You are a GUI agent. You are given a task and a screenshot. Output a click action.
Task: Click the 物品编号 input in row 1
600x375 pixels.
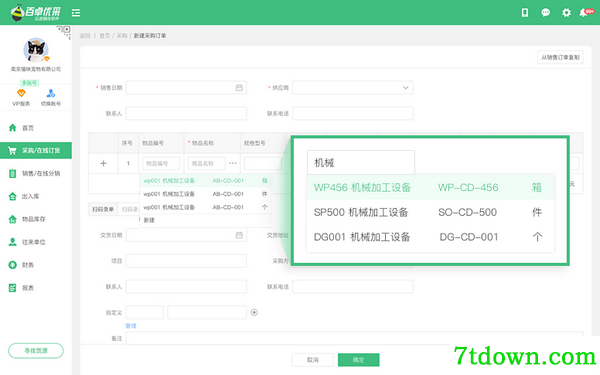pos(161,163)
